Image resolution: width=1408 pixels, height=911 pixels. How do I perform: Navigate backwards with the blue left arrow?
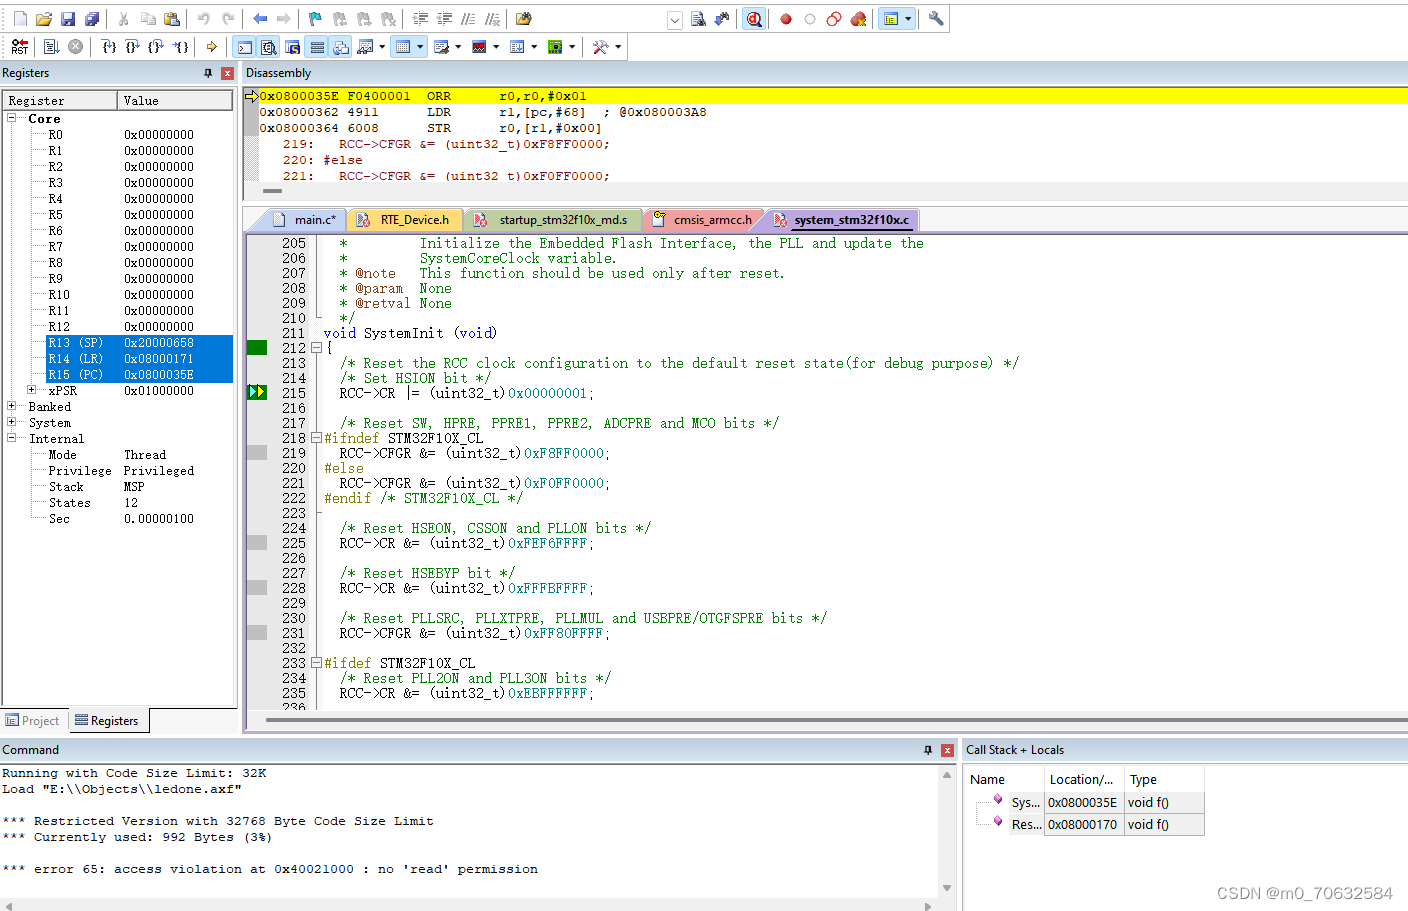260,19
